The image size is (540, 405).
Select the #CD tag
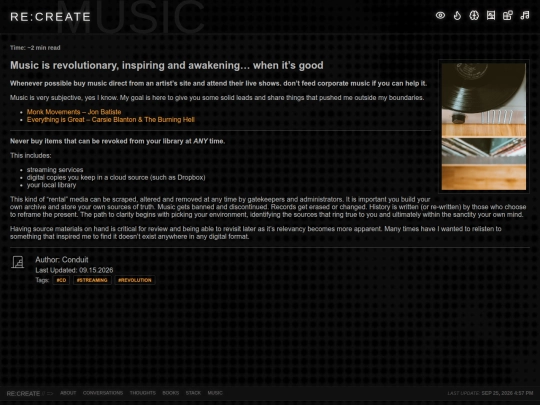(x=61, y=280)
